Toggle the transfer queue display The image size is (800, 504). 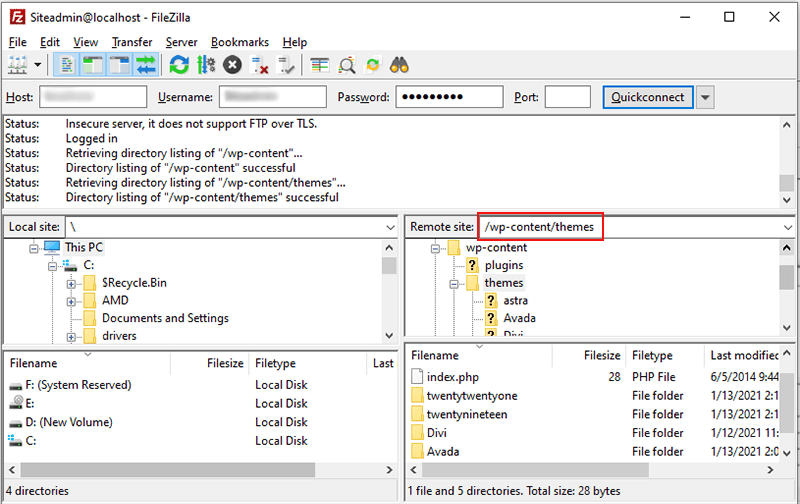click(146, 65)
